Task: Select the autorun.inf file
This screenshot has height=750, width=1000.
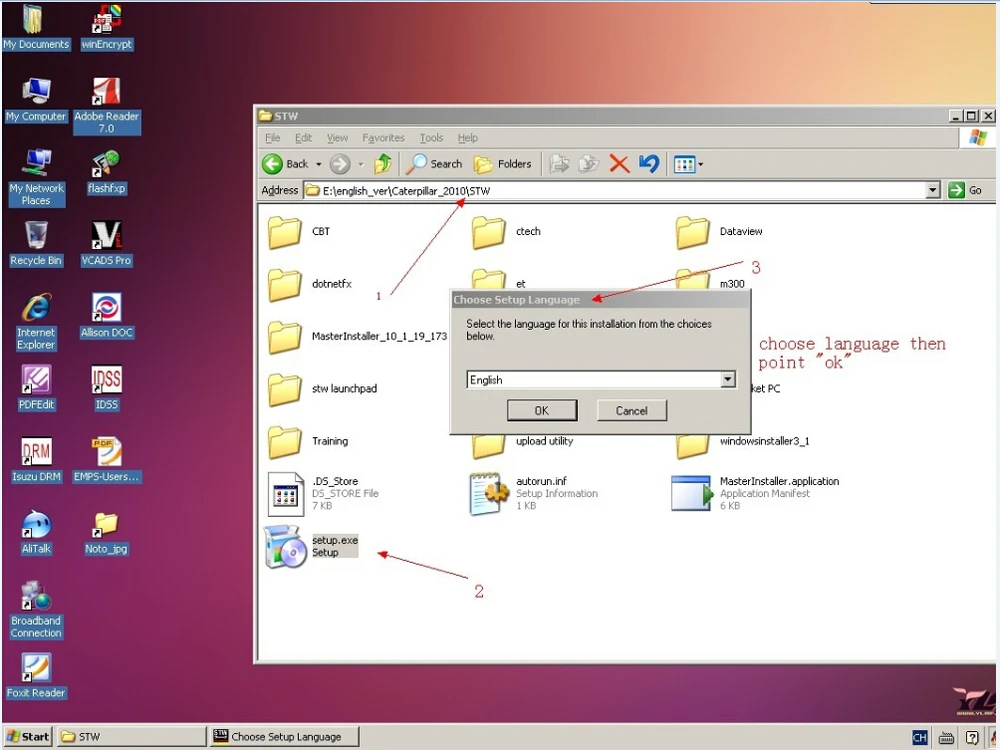Action: click(534, 494)
